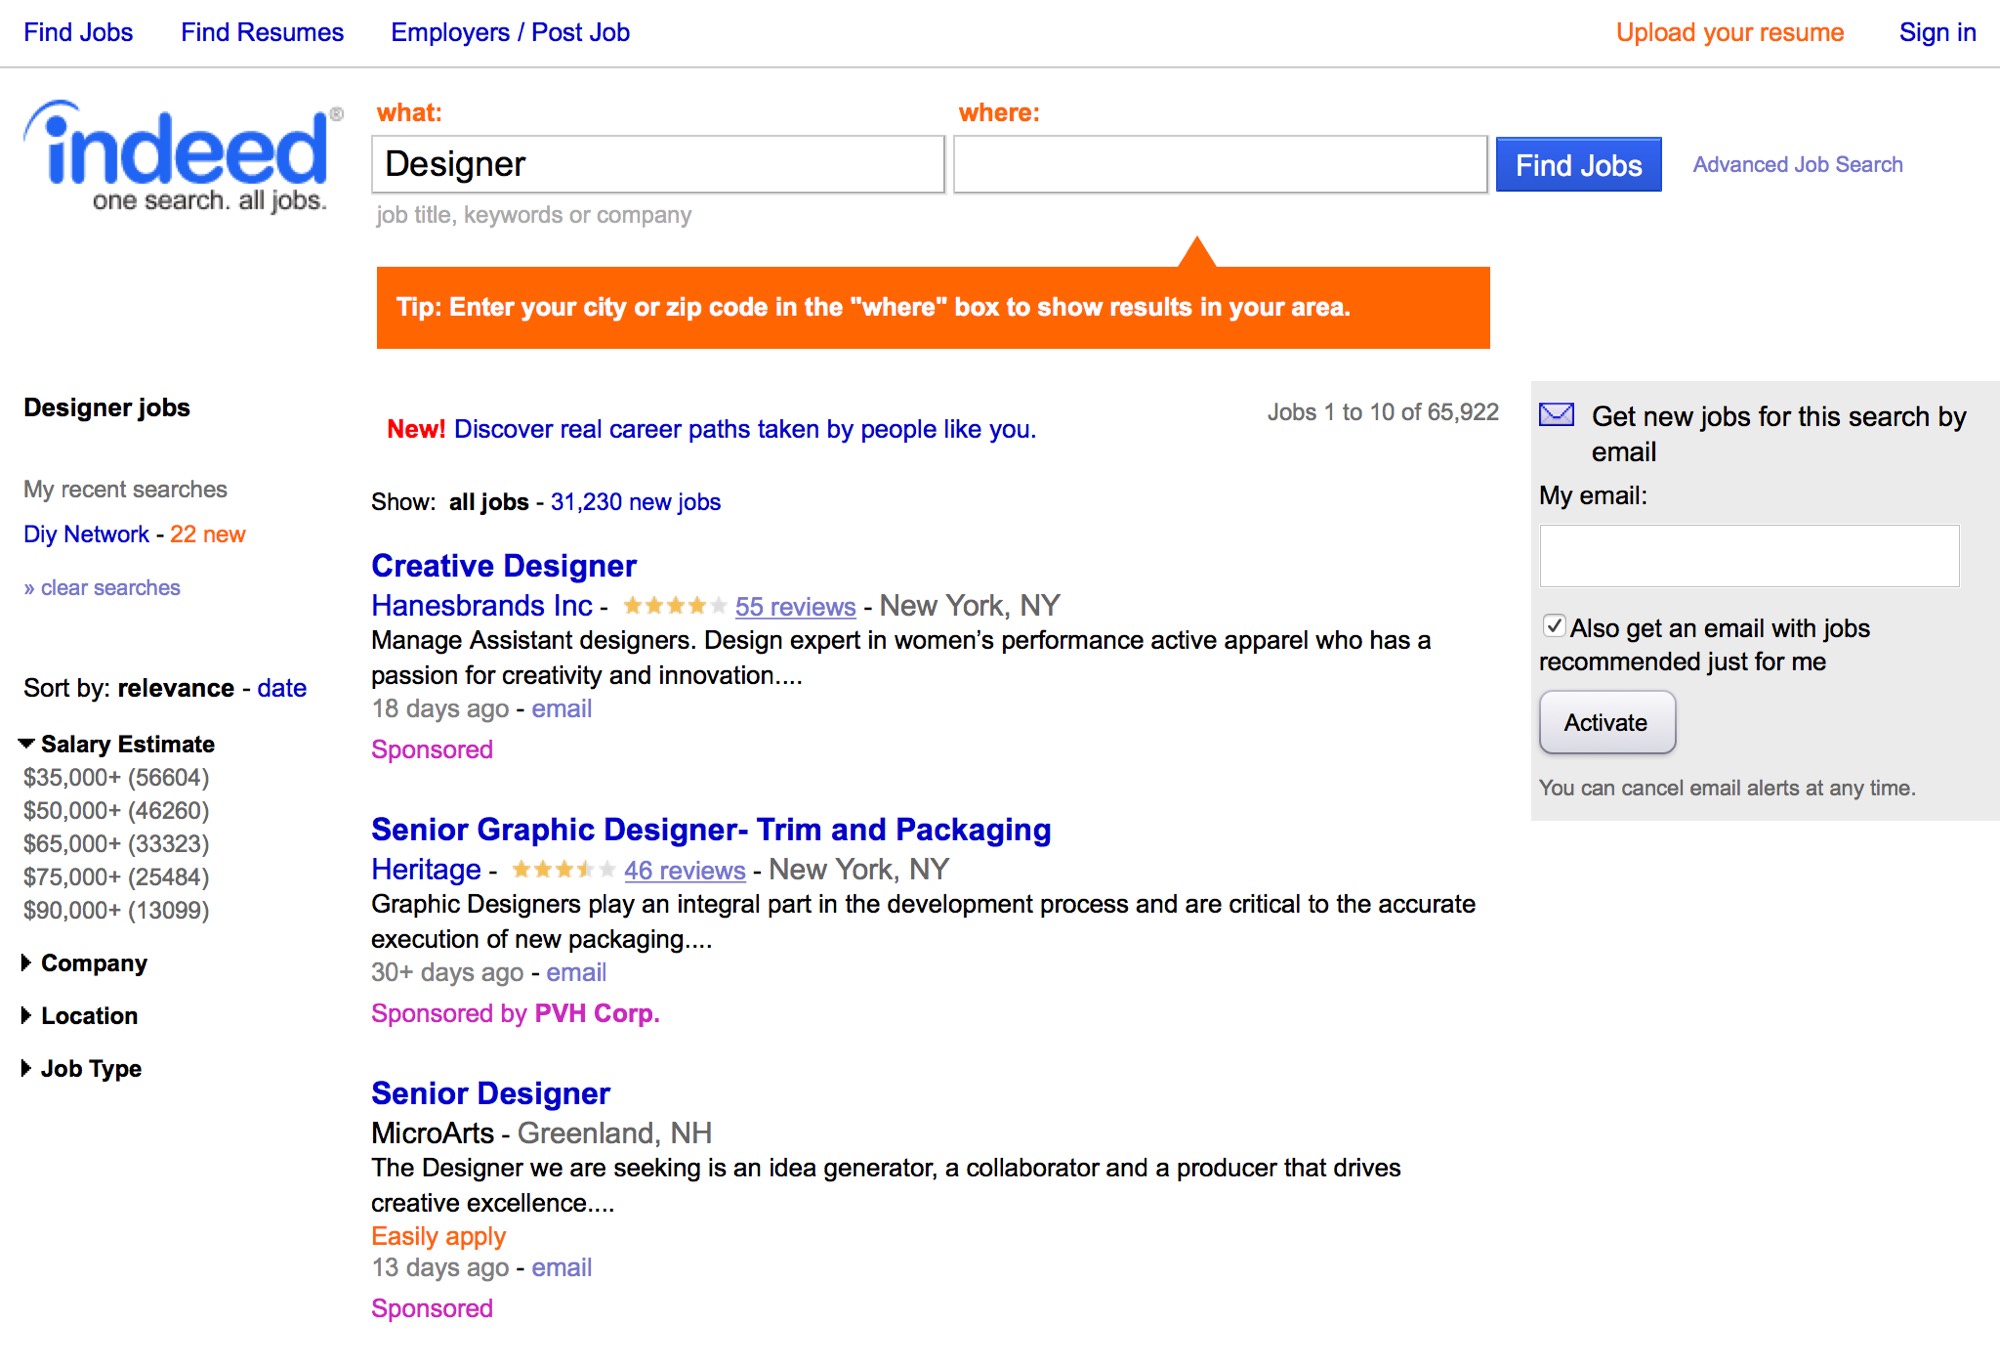Viewport: 2000px width, 1368px height.
Task: Click 'Designer jobs' heading
Action: pyautogui.click(x=107, y=408)
